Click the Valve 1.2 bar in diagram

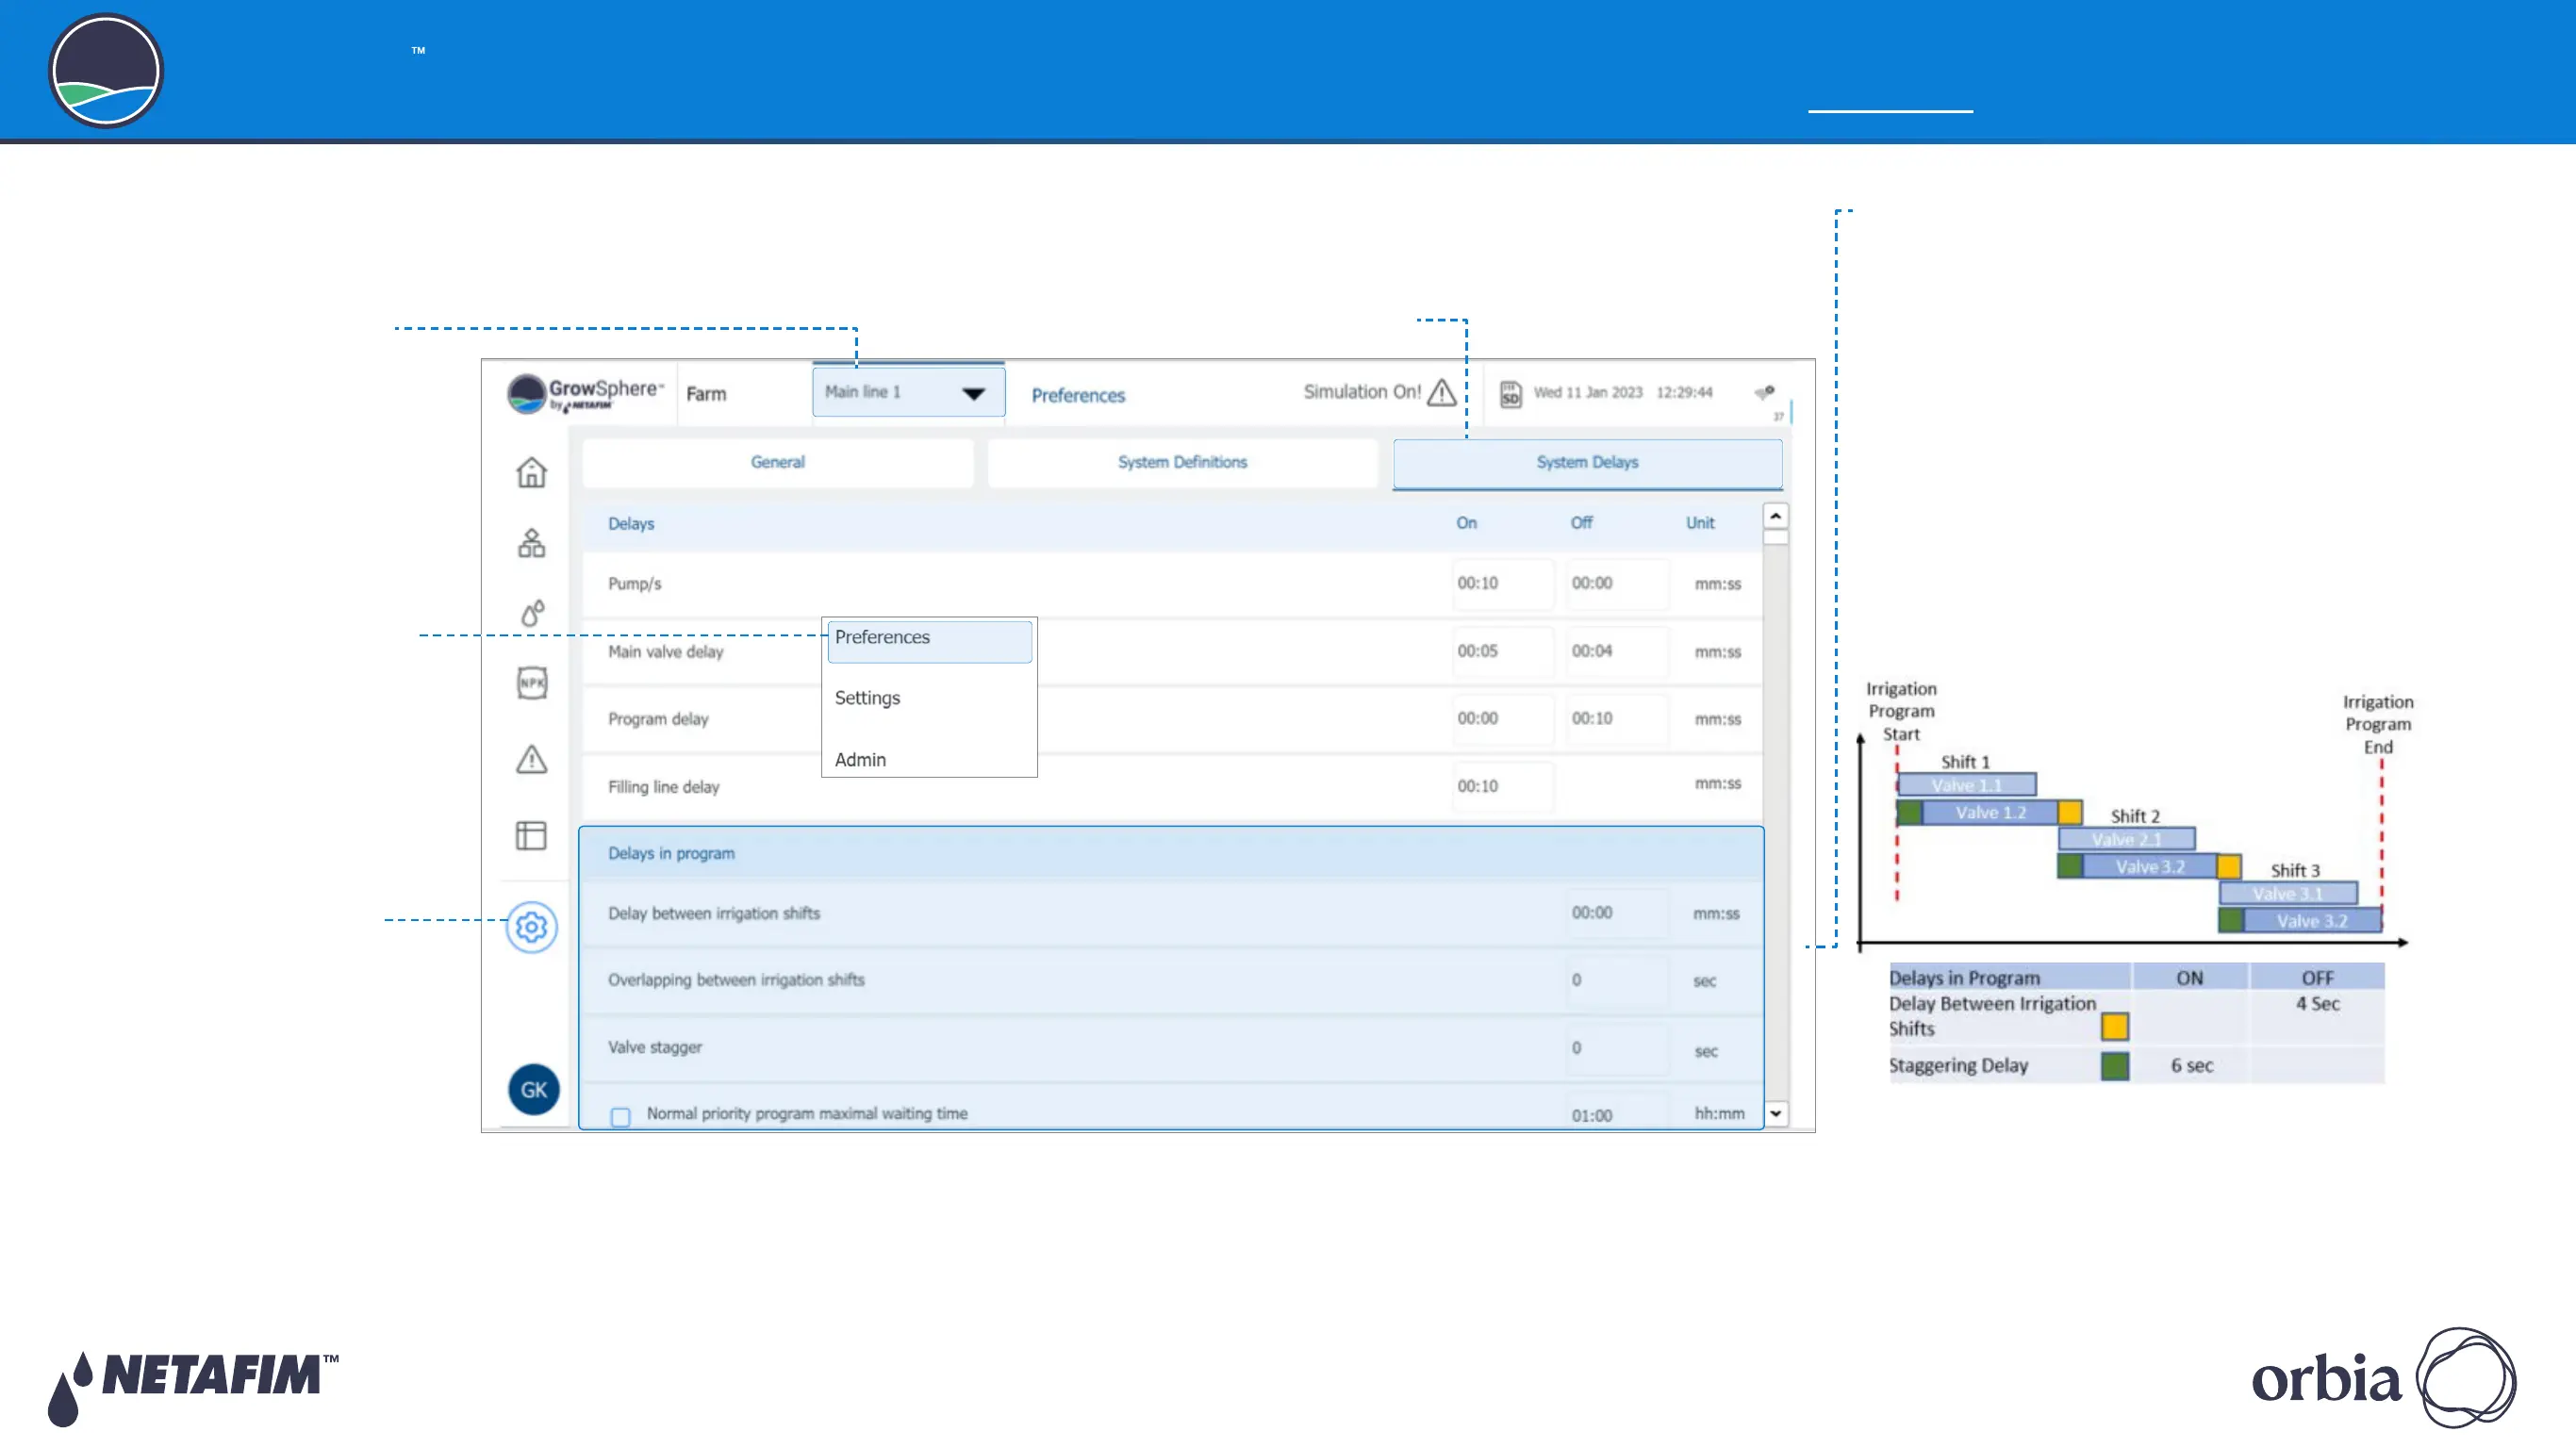1990,812
